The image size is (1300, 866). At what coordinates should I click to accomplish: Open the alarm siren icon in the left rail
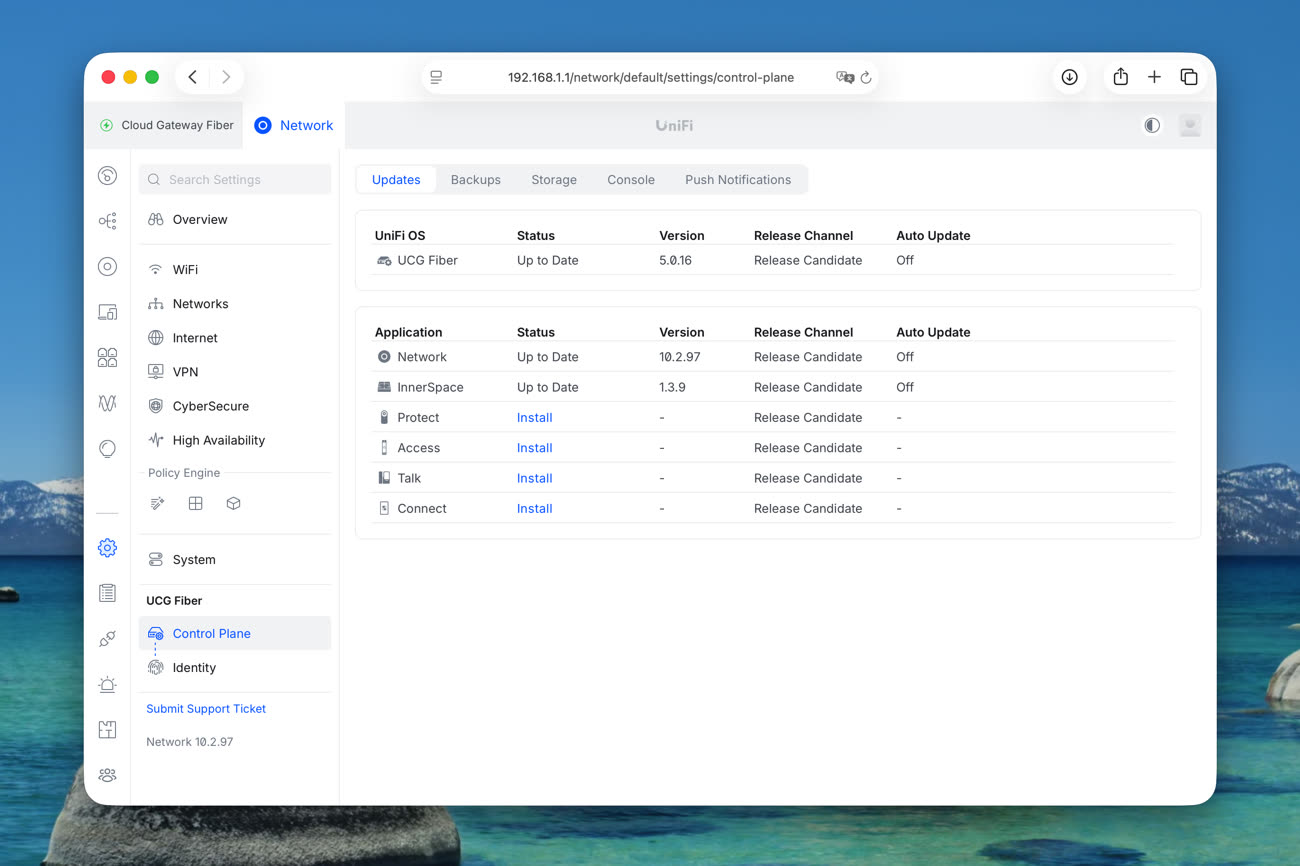pos(107,685)
